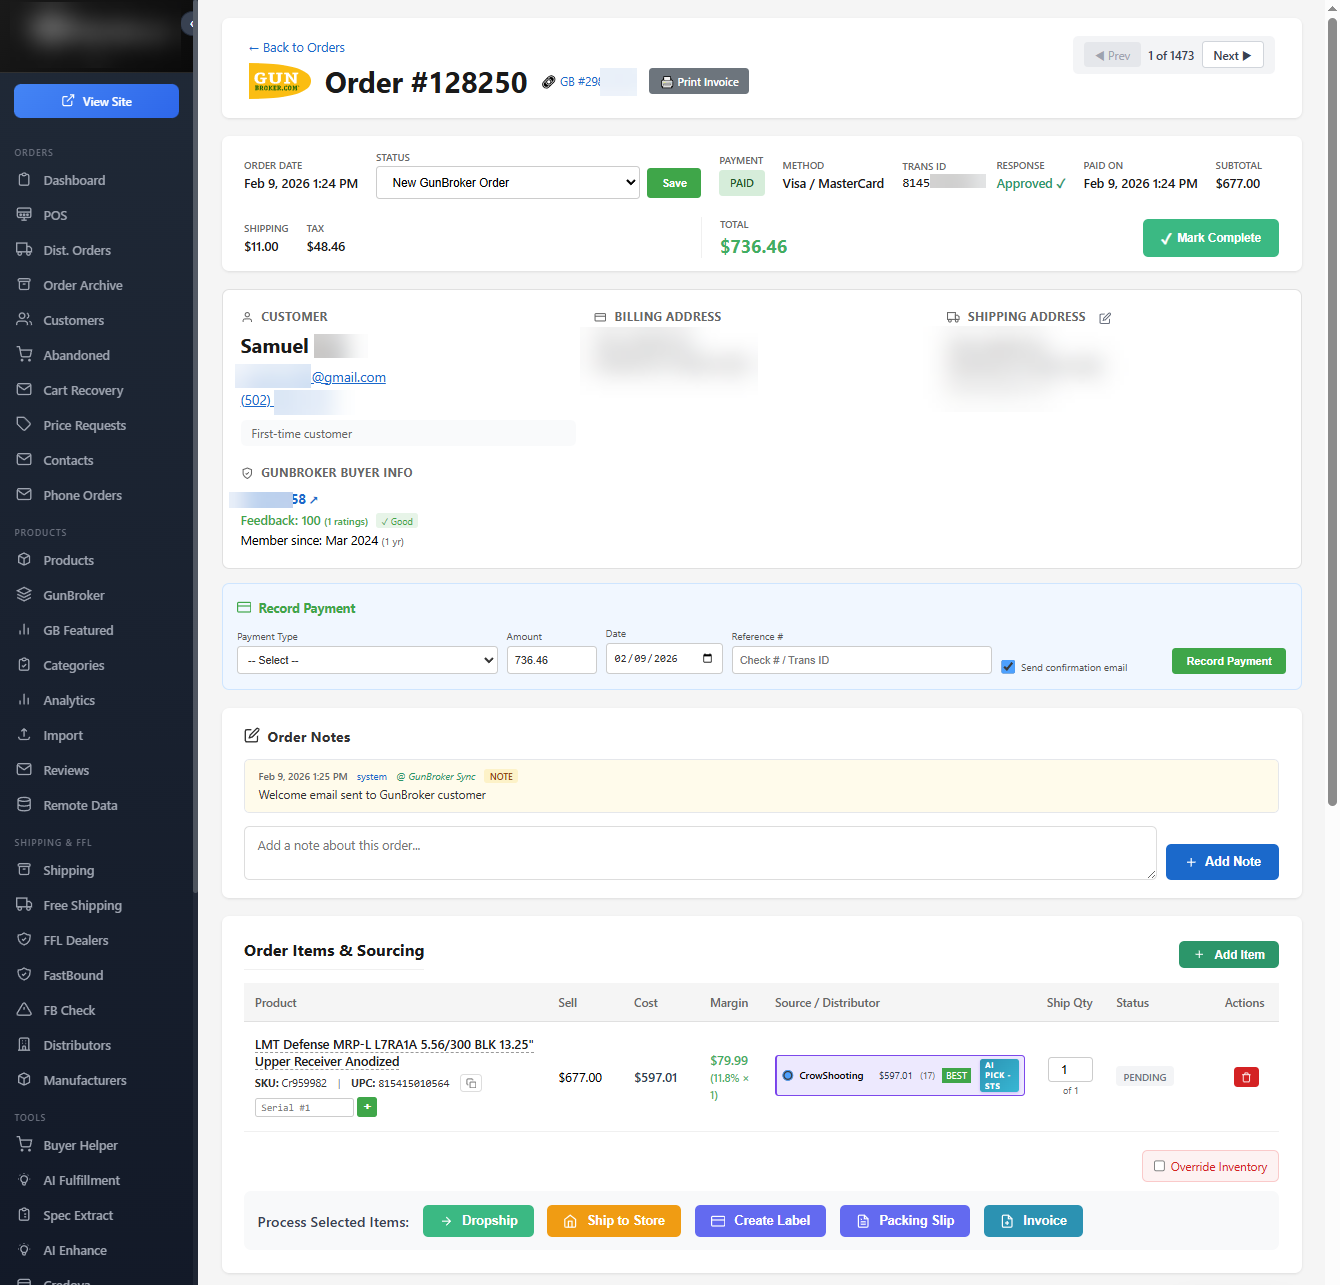Open the Dashboard from the sidebar icon
1340x1285 pixels.
tap(25, 180)
